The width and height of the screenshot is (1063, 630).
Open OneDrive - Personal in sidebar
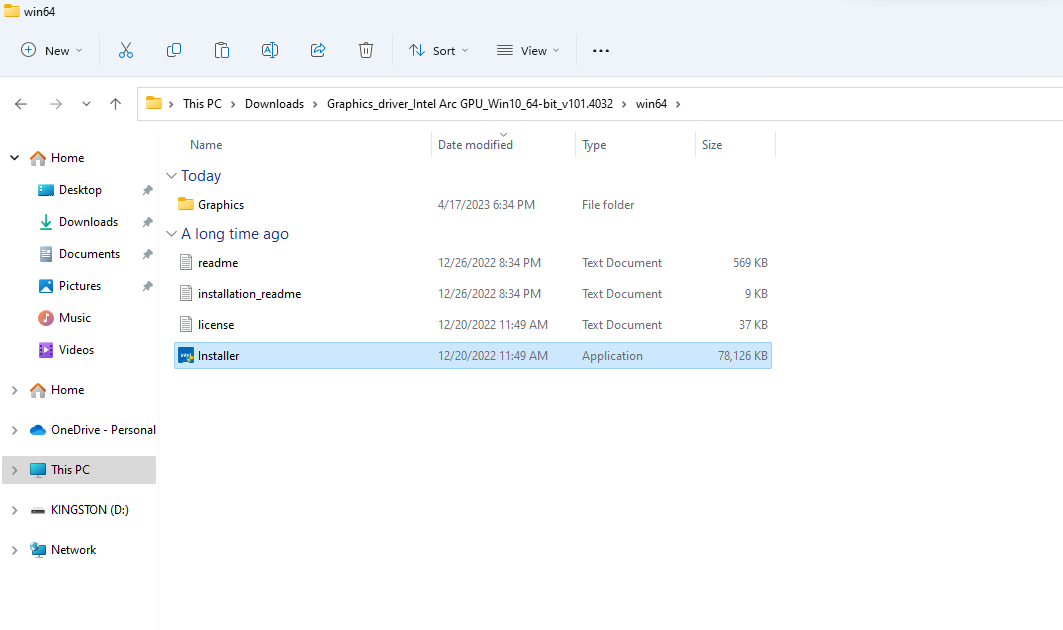(x=103, y=430)
